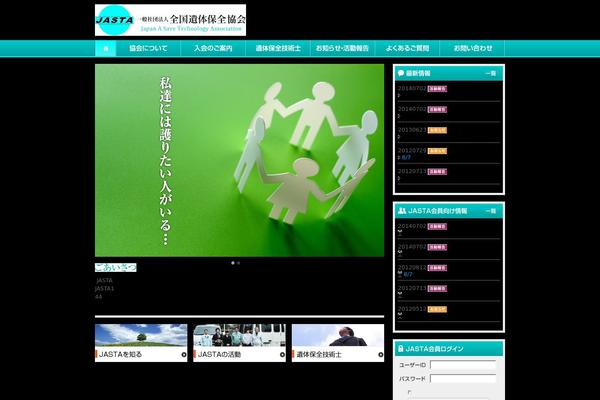Click the 8/7 link under 20120812

point(408,274)
